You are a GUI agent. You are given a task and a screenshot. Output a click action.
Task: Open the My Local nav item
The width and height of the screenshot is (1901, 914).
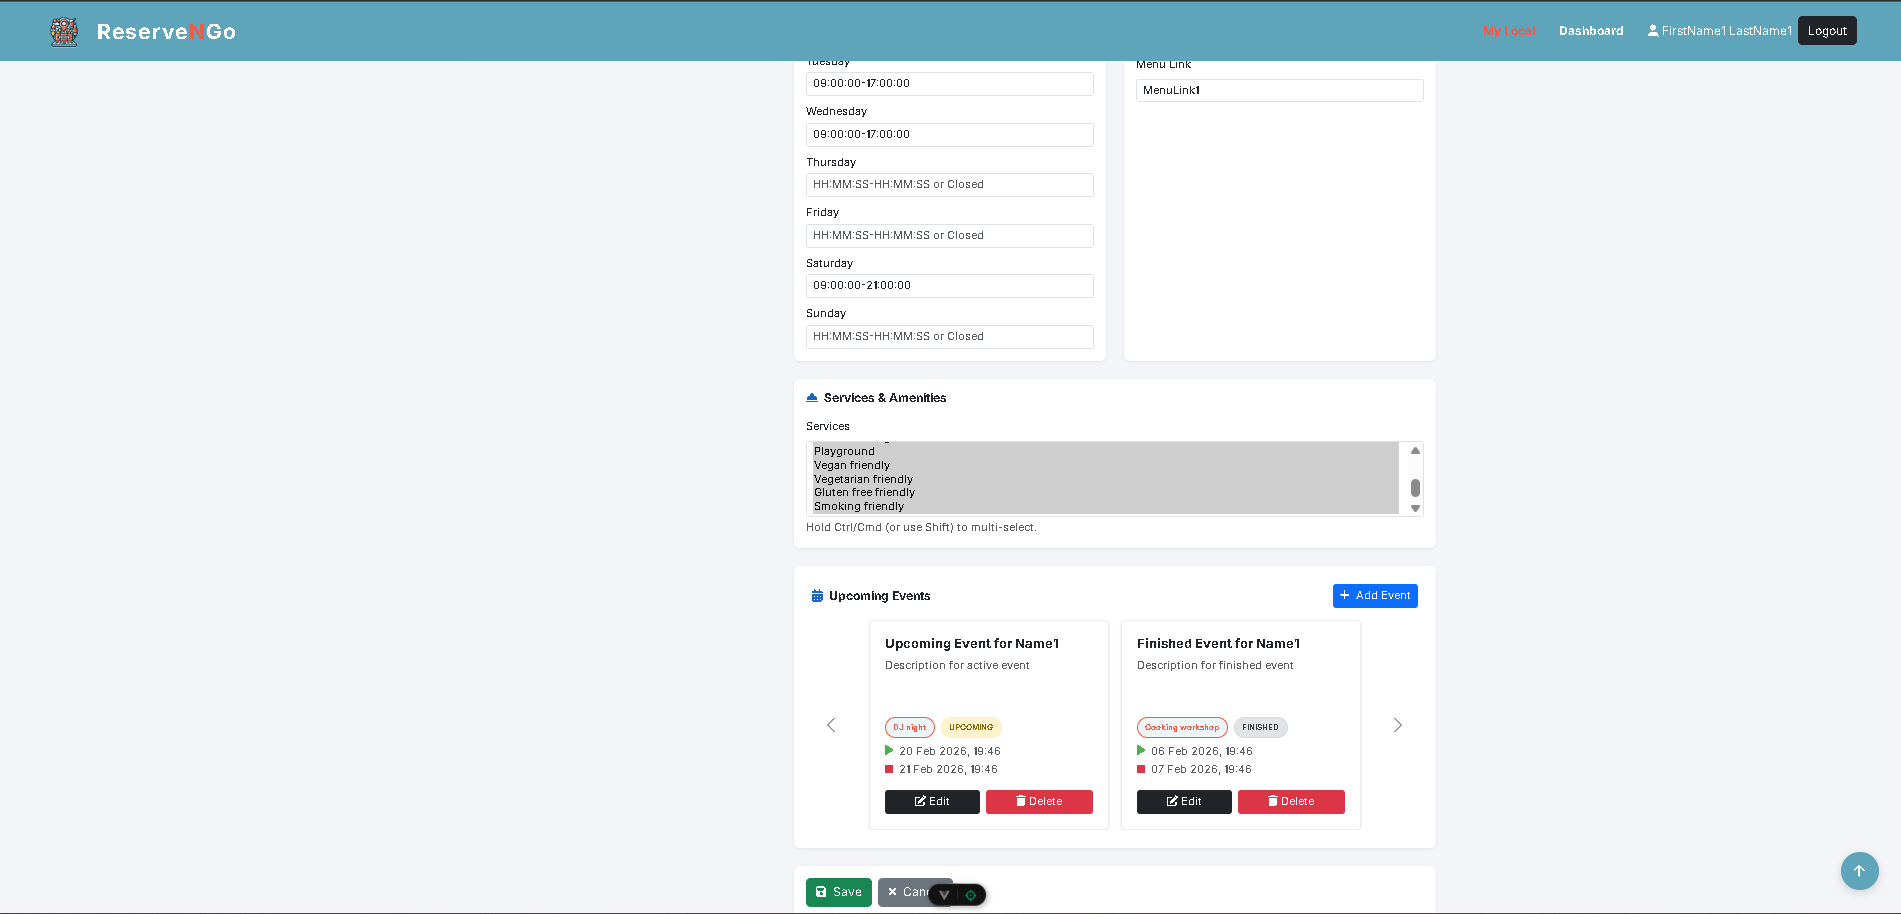pos(1508,31)
